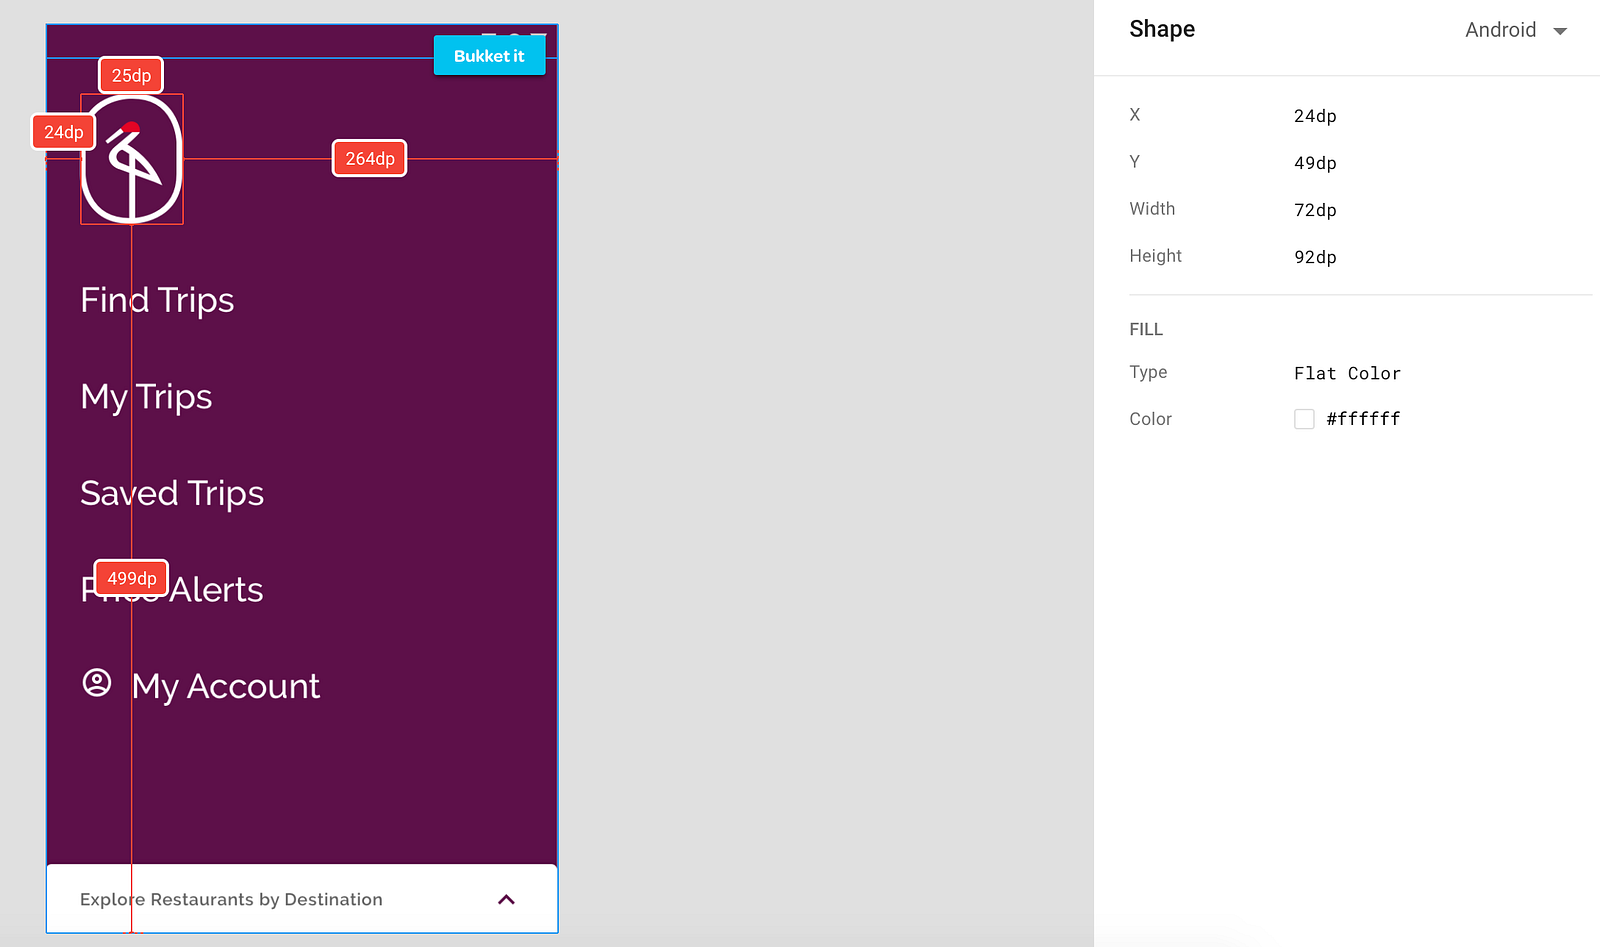Click the Shape panel heading
The height and width of the screenshot is (947, 1600).
point(1162,29)
